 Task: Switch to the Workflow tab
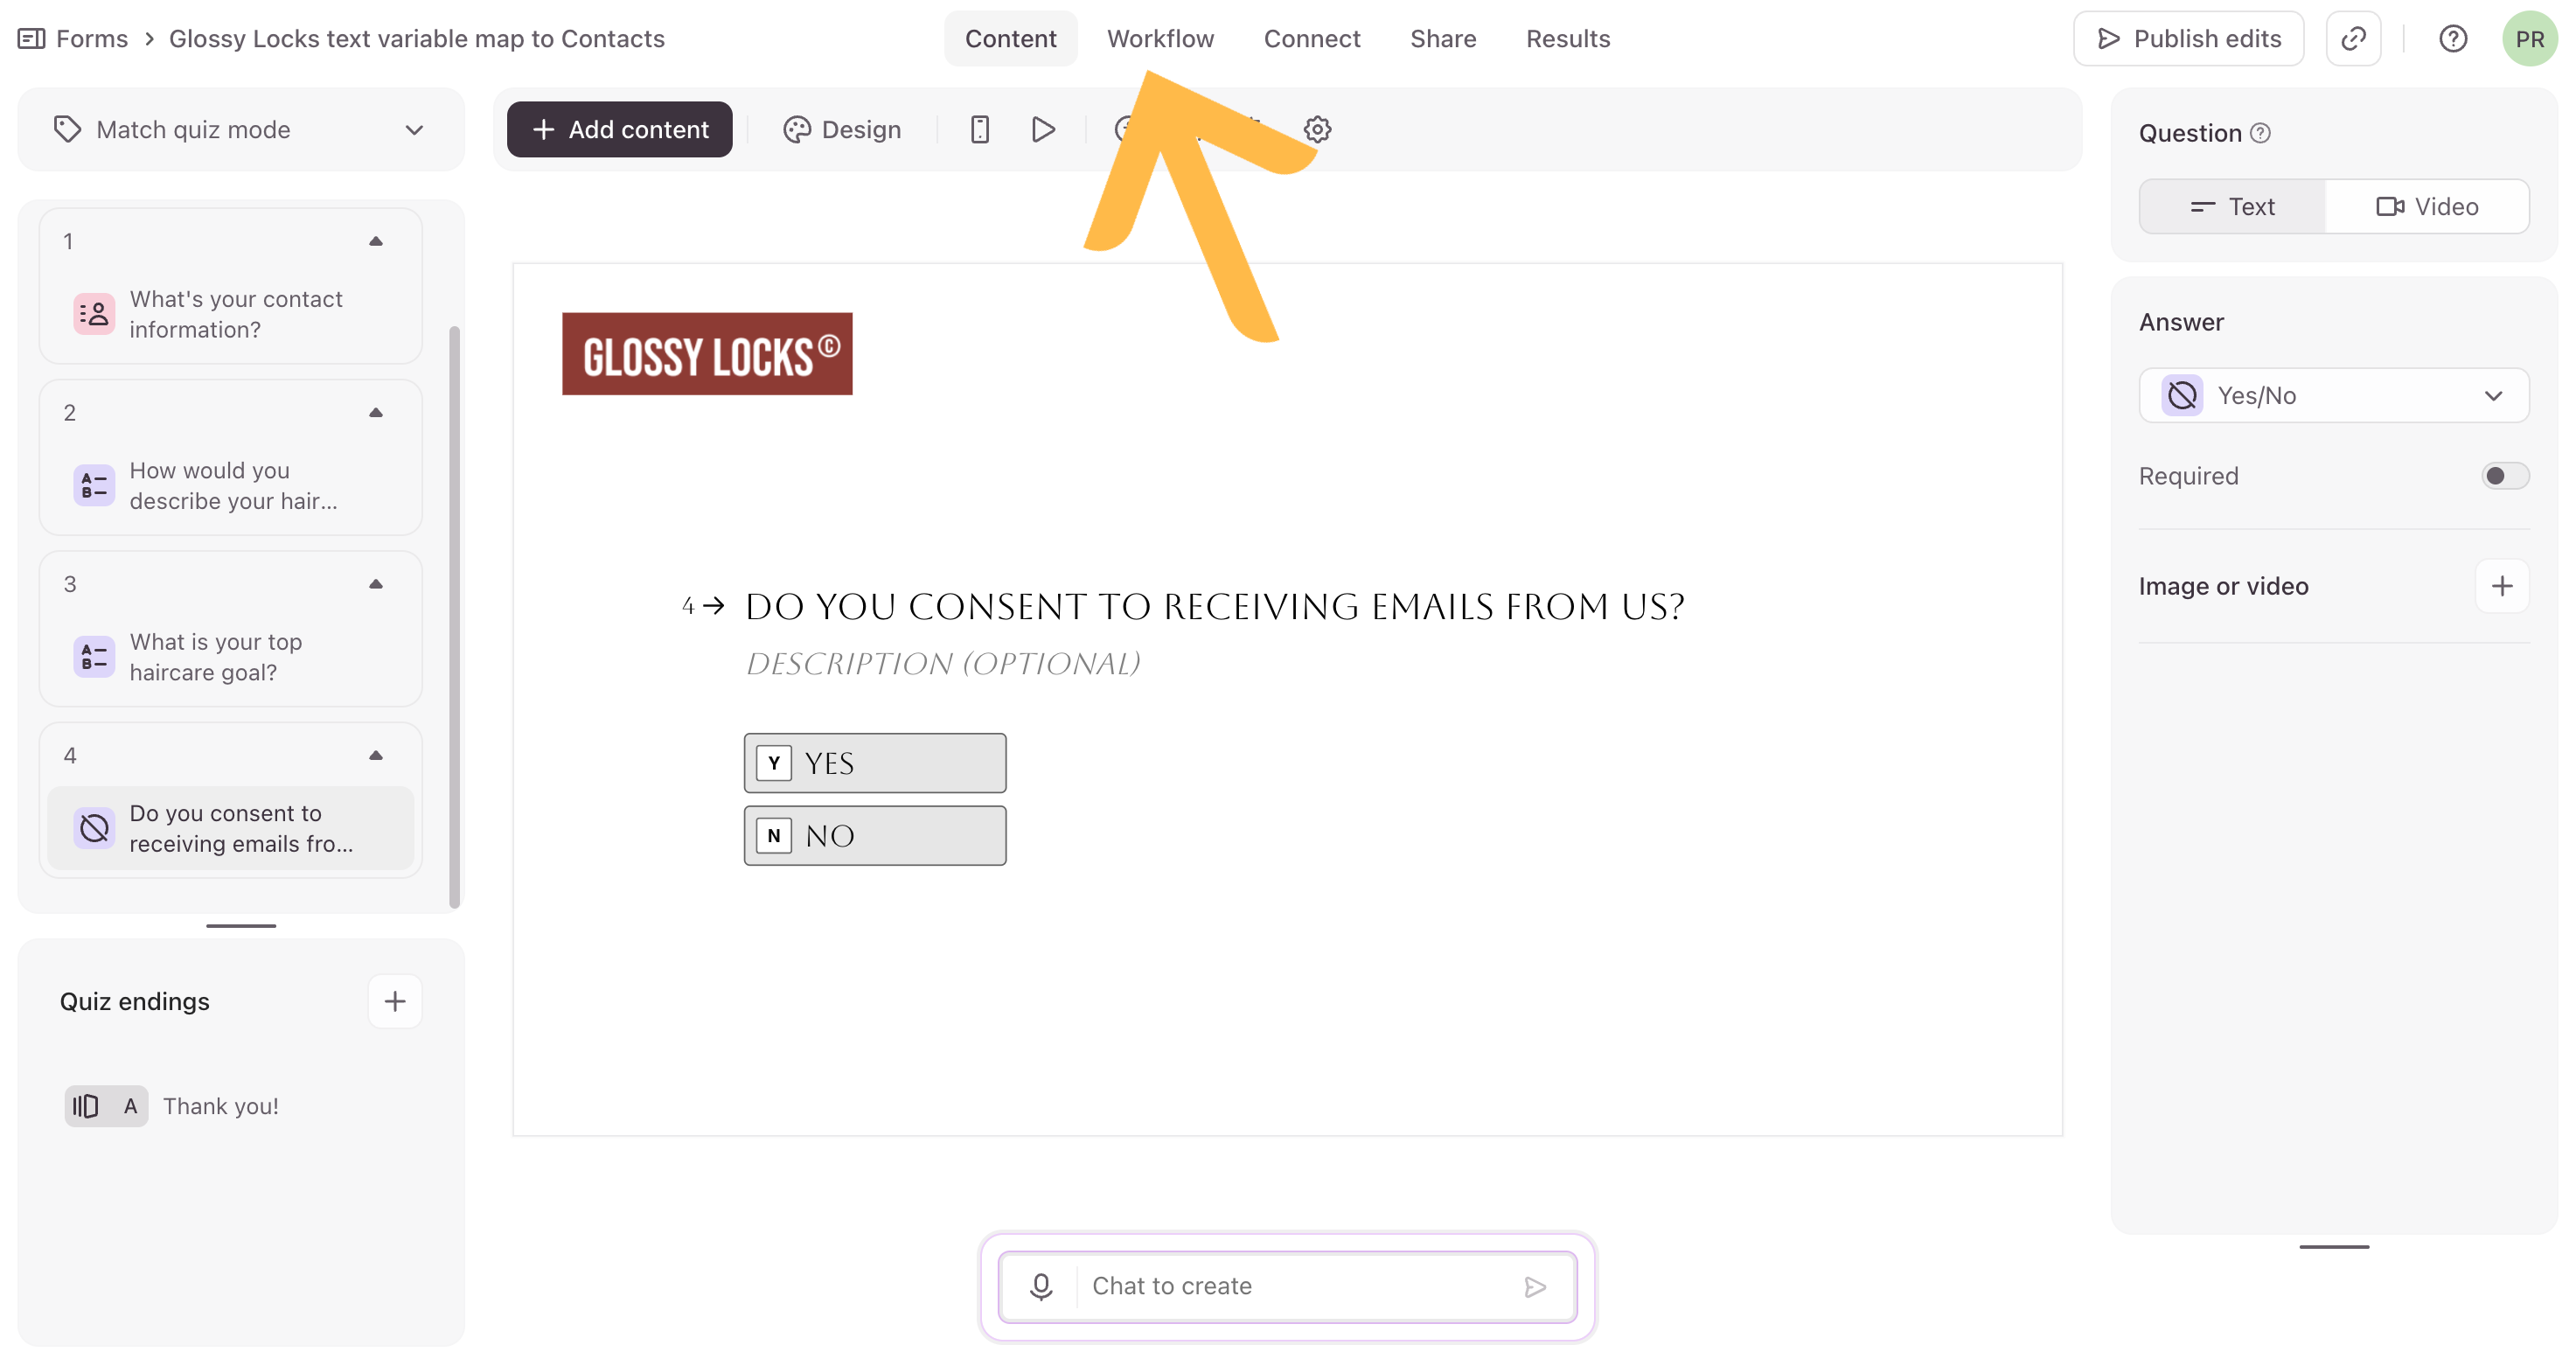[x=1160, y=39]
